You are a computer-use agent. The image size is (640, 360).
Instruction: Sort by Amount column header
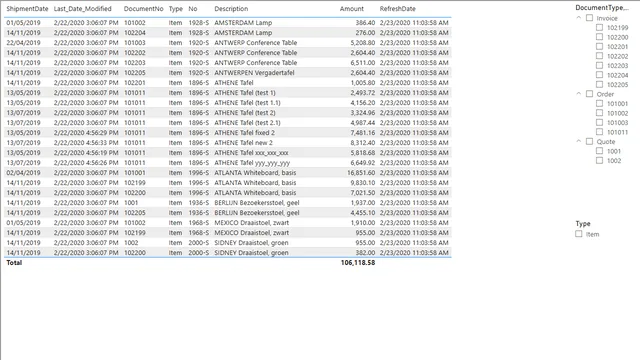351,9
